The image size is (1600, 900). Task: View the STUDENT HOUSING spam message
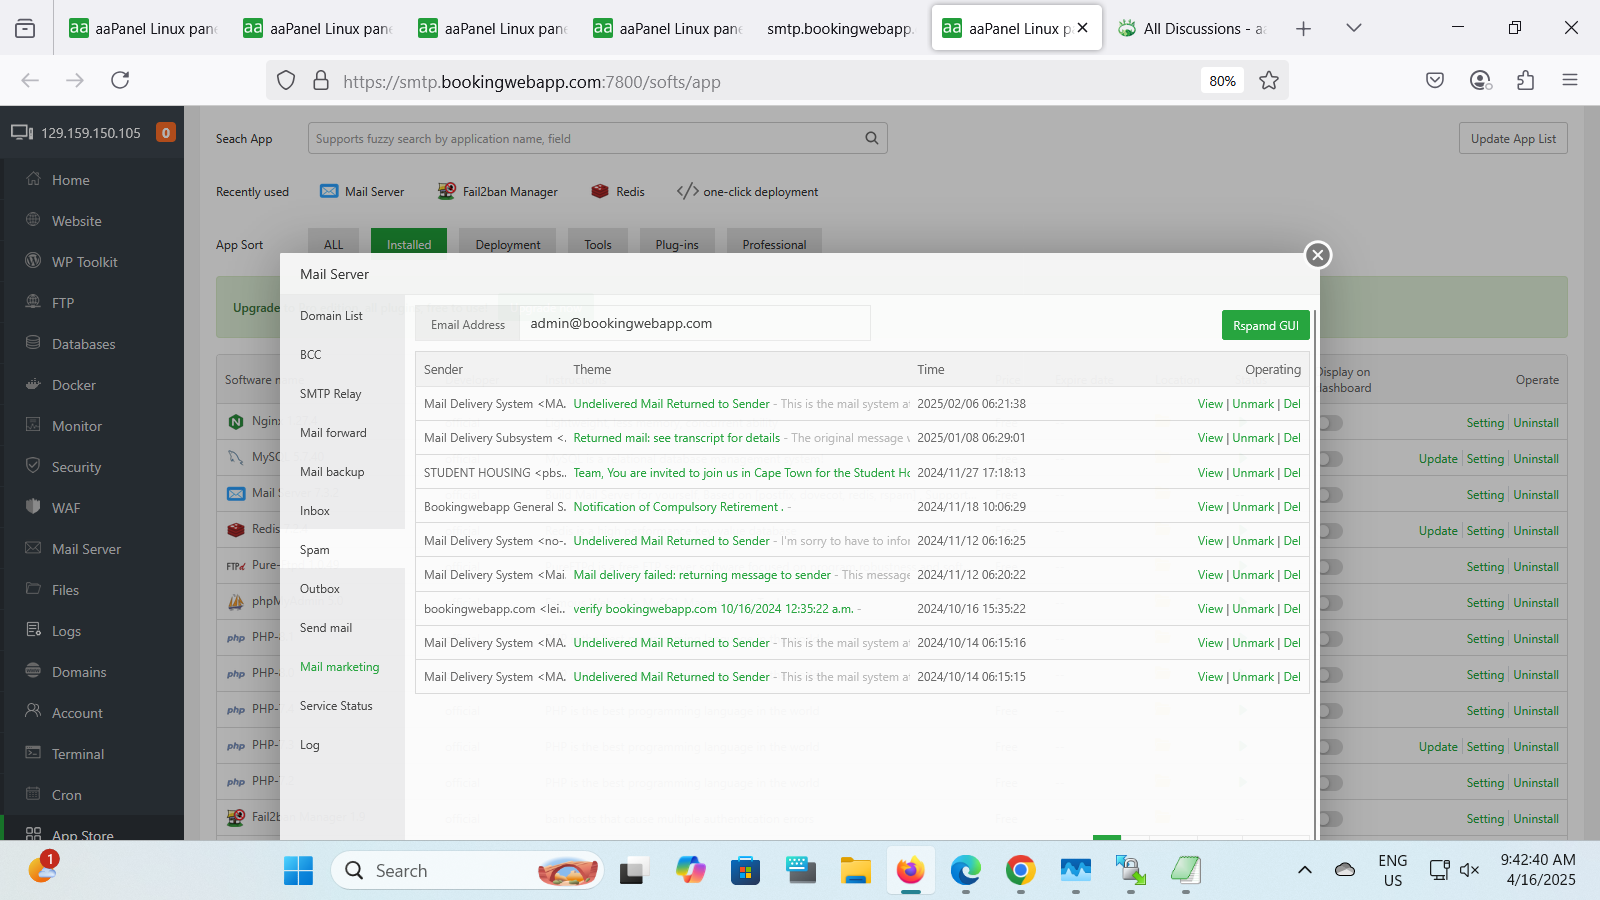tap(1210, 473)
